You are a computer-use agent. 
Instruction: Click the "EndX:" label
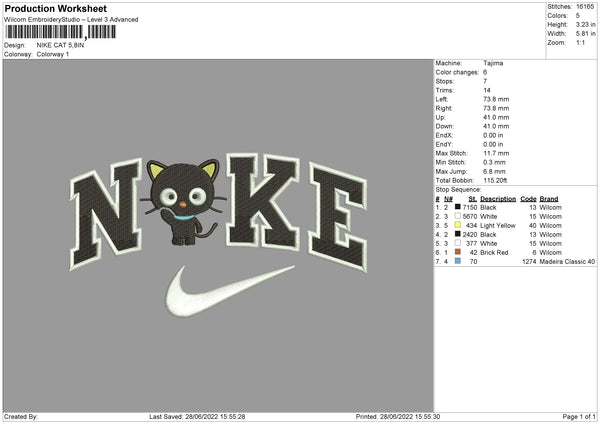[444, 135]
